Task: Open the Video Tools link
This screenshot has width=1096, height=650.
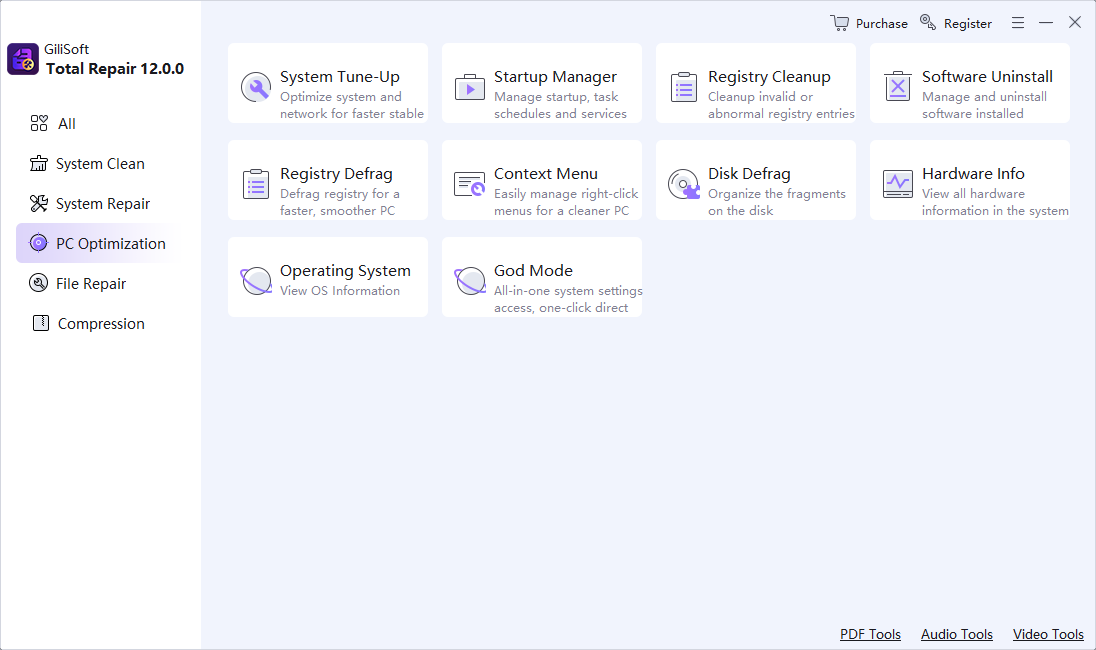Action: click(x=1048, y=634)
